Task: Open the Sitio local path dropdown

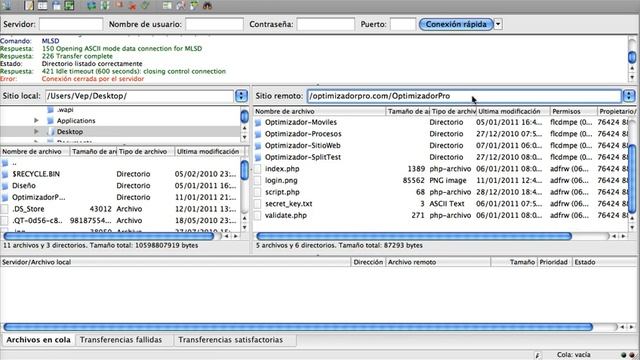Action: [241, 96]
